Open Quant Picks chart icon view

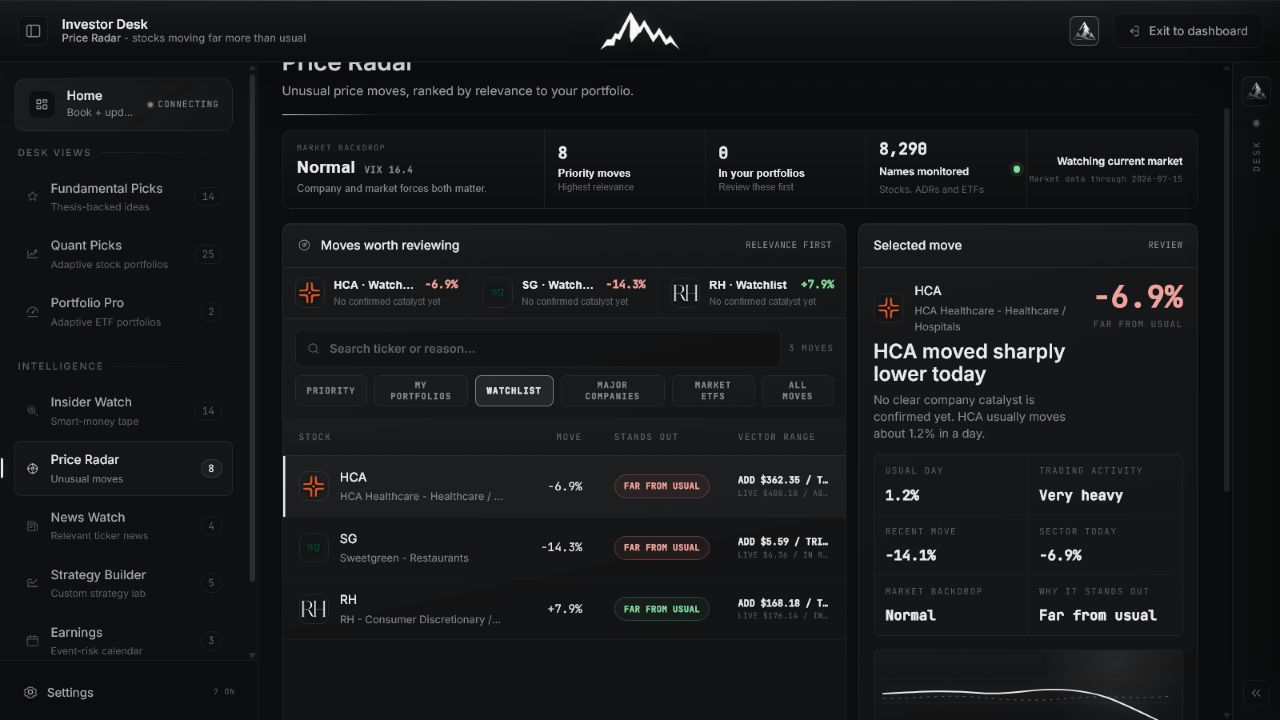tap(32, 254)
